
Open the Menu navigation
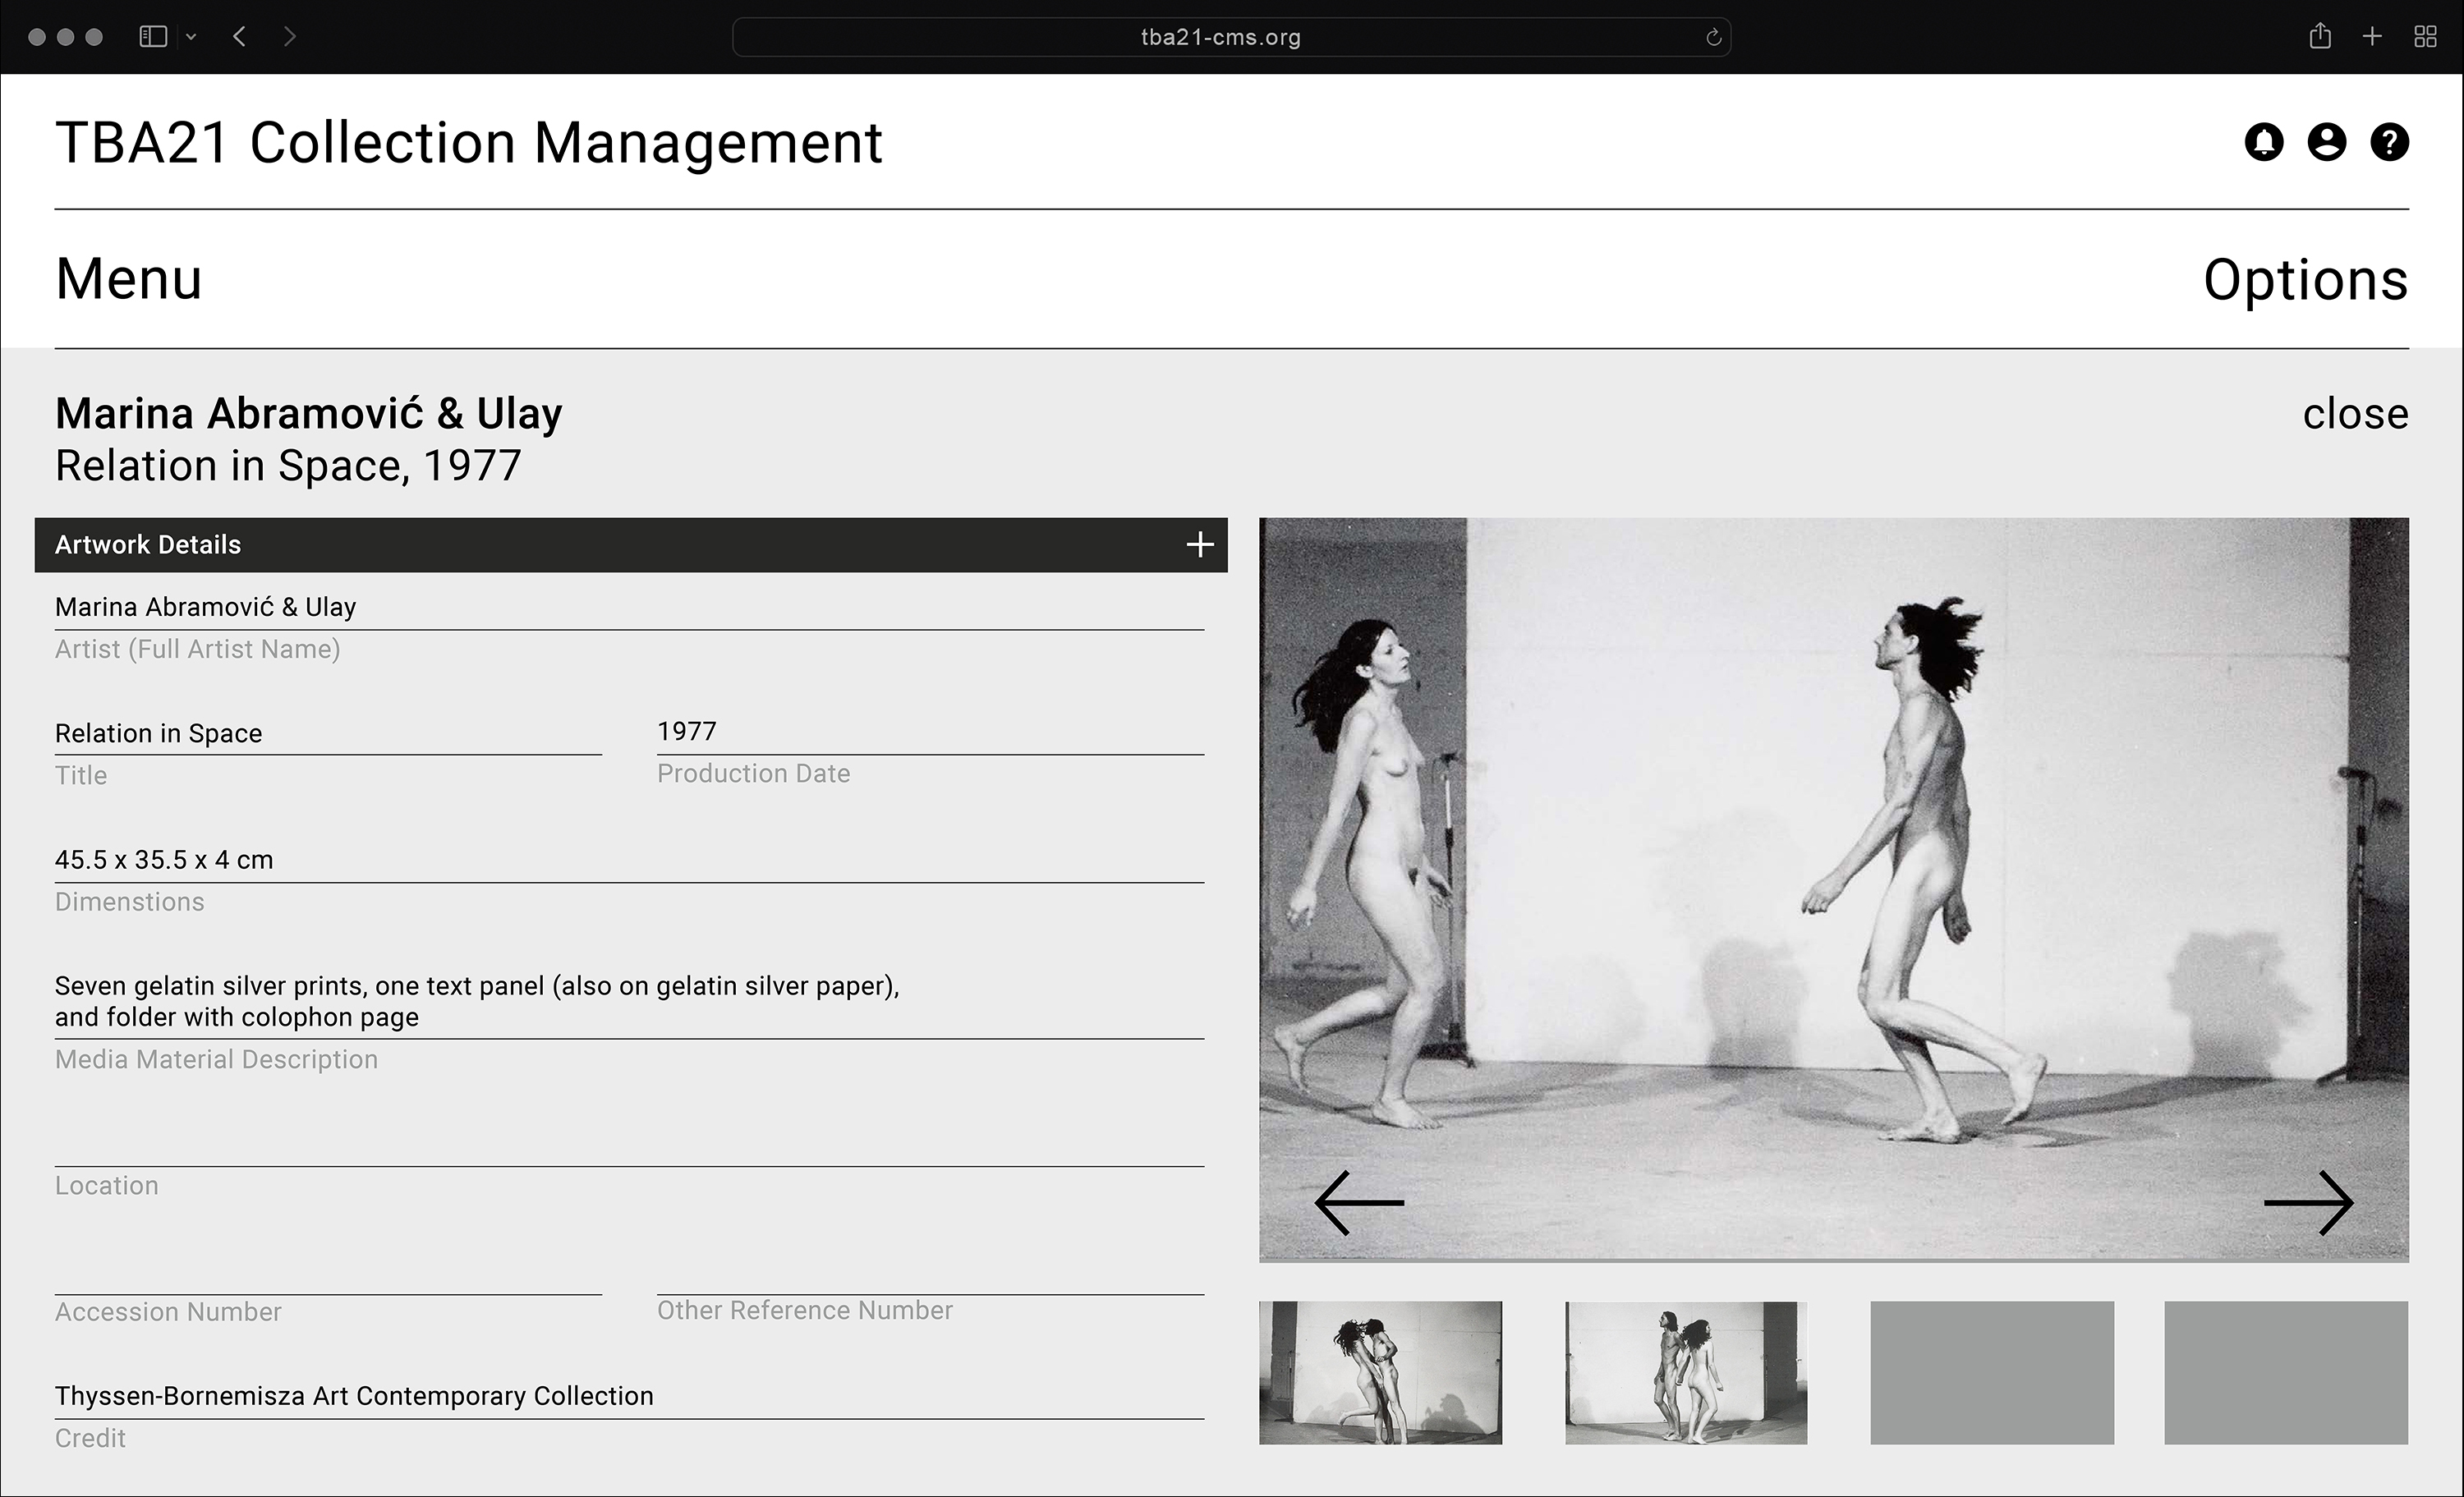click(129, 279)
